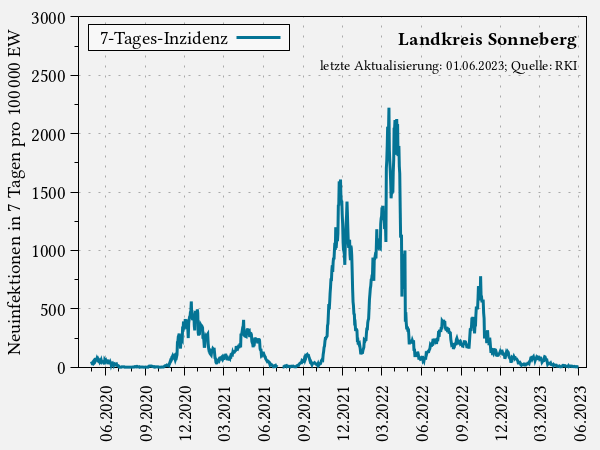
Task: Click the 1500 y-axis tick label
Action: click(x=48, y=193)
